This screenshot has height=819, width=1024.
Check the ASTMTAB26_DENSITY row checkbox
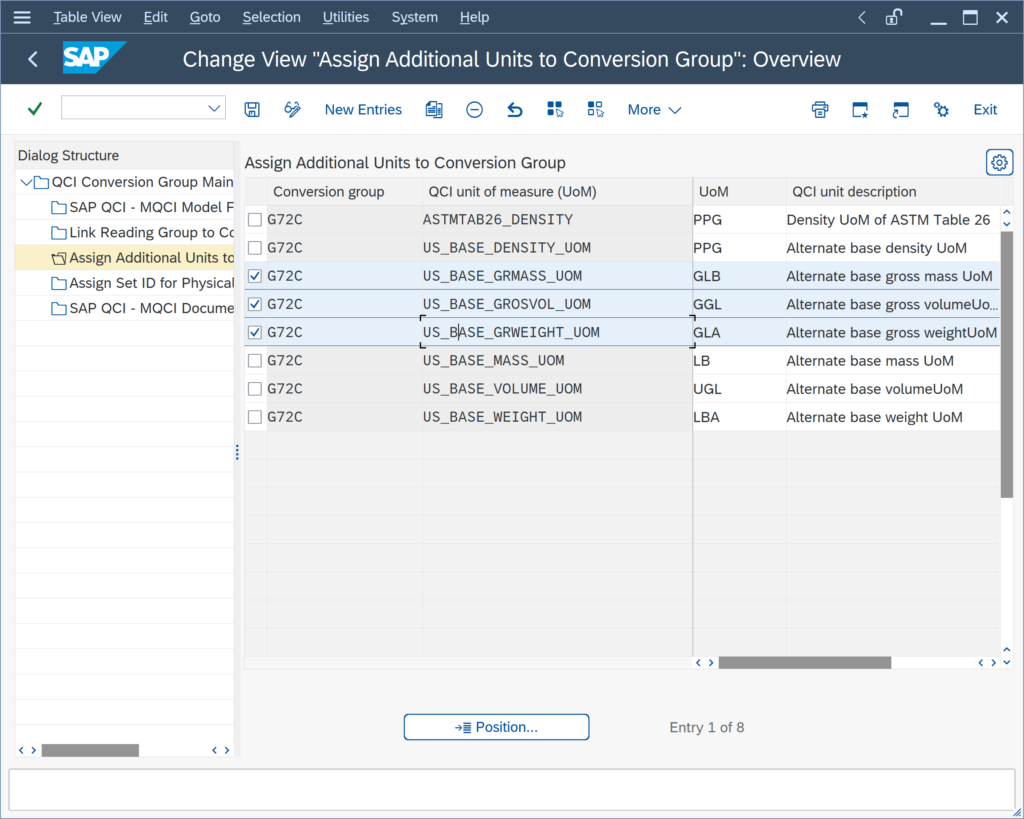[x=255, y=220]
